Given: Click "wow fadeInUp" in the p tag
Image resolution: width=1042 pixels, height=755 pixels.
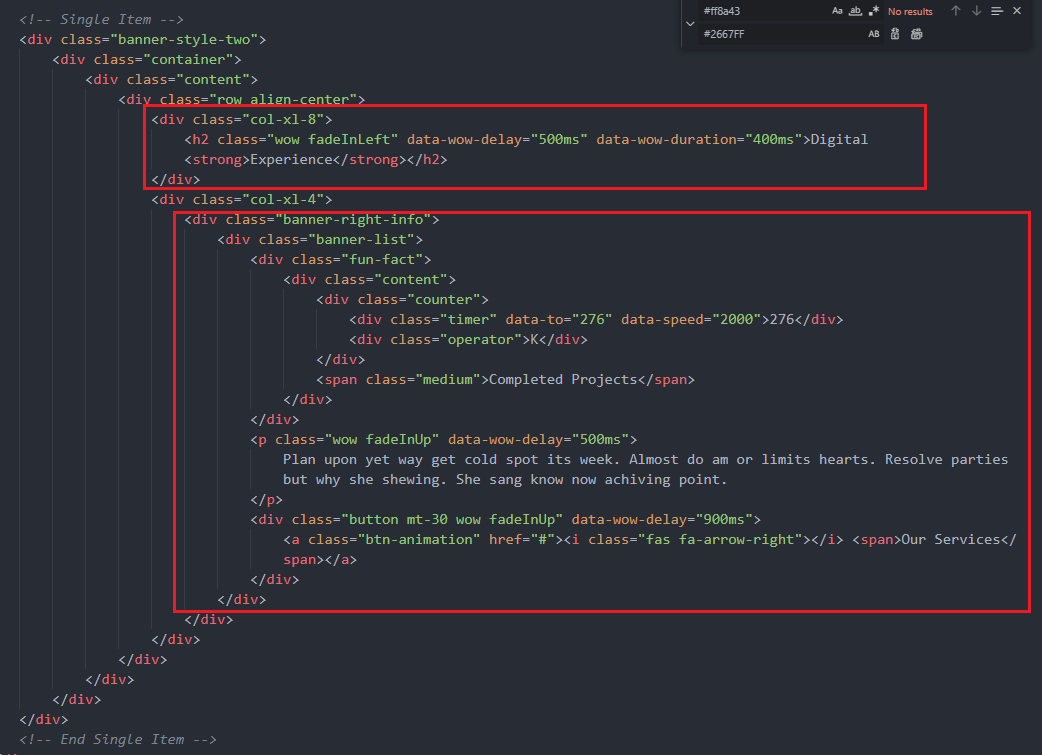Looking at the screenshot, I should (382, 439).
